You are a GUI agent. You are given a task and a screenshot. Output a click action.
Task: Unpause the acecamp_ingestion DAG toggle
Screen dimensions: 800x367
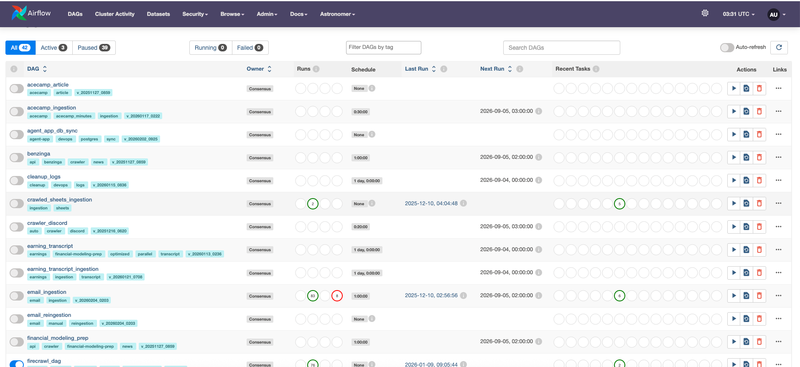click(16, 111)
